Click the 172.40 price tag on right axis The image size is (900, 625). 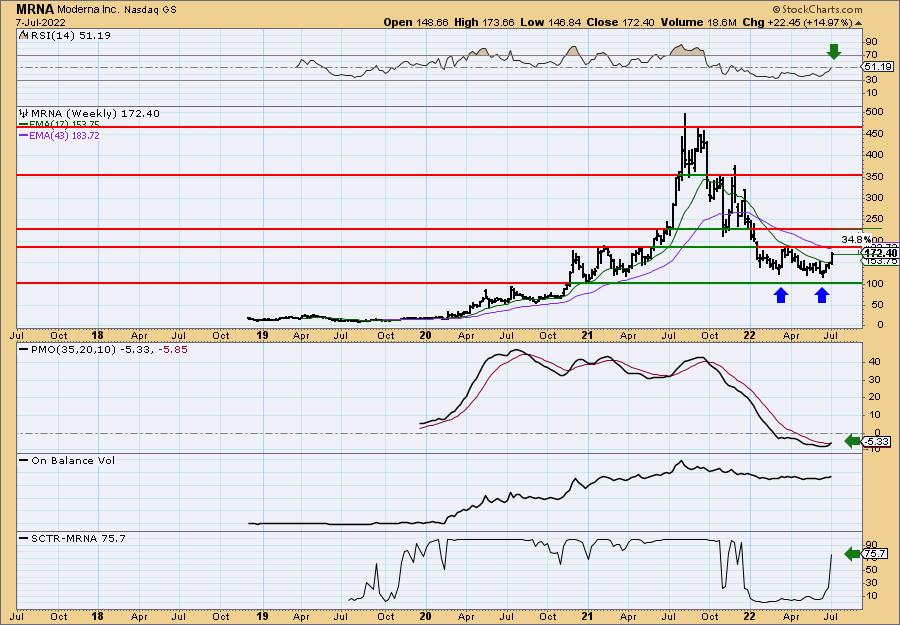(880, 253)
